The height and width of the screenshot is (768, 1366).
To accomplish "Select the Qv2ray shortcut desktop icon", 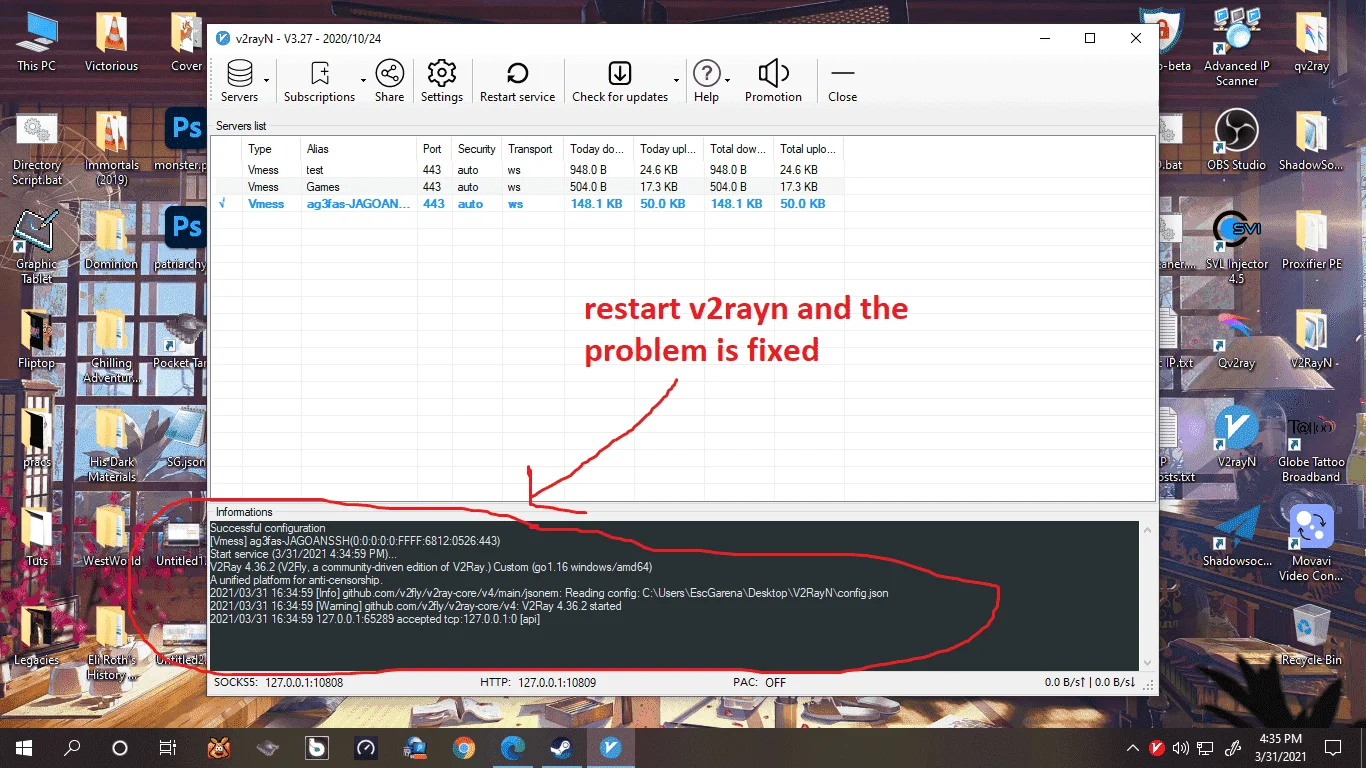I will coord(1237,339).
